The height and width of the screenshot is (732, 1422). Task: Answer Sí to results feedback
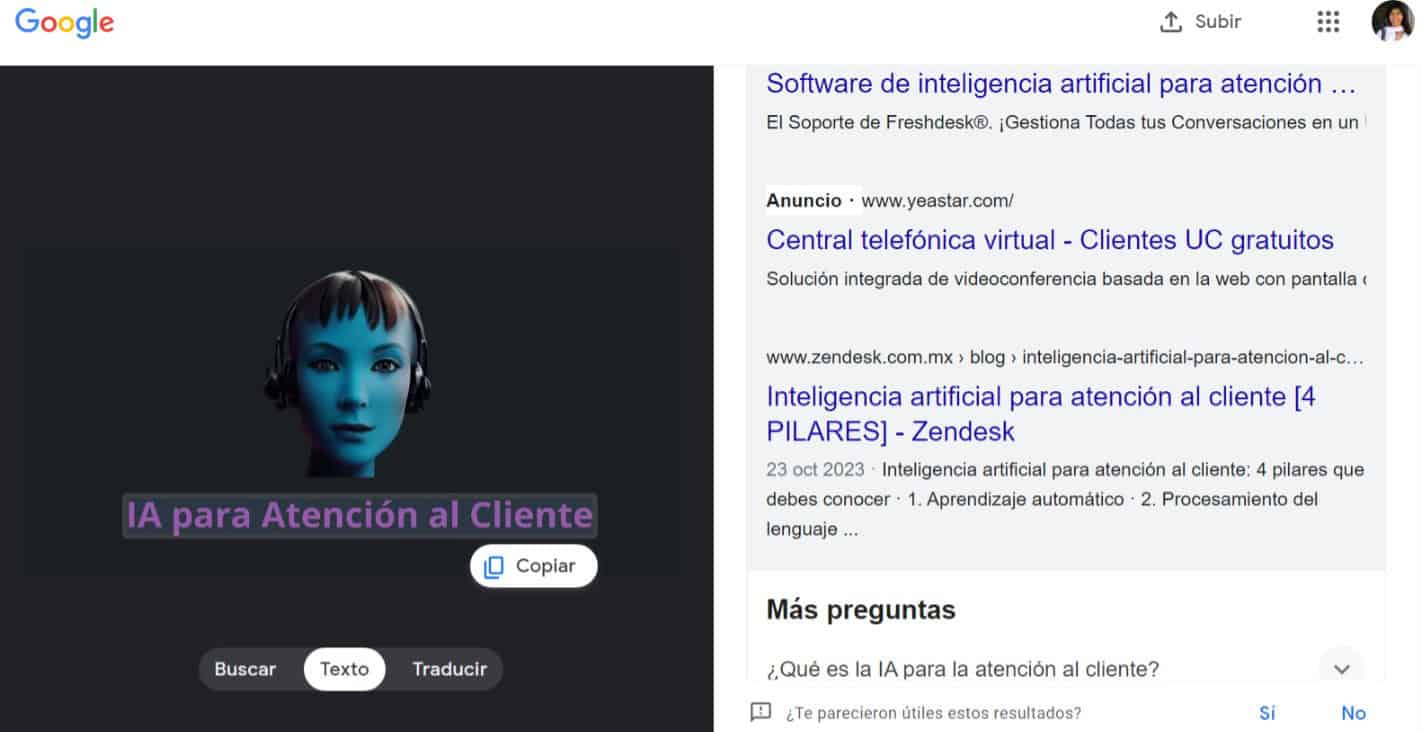tap(1267, 713)
